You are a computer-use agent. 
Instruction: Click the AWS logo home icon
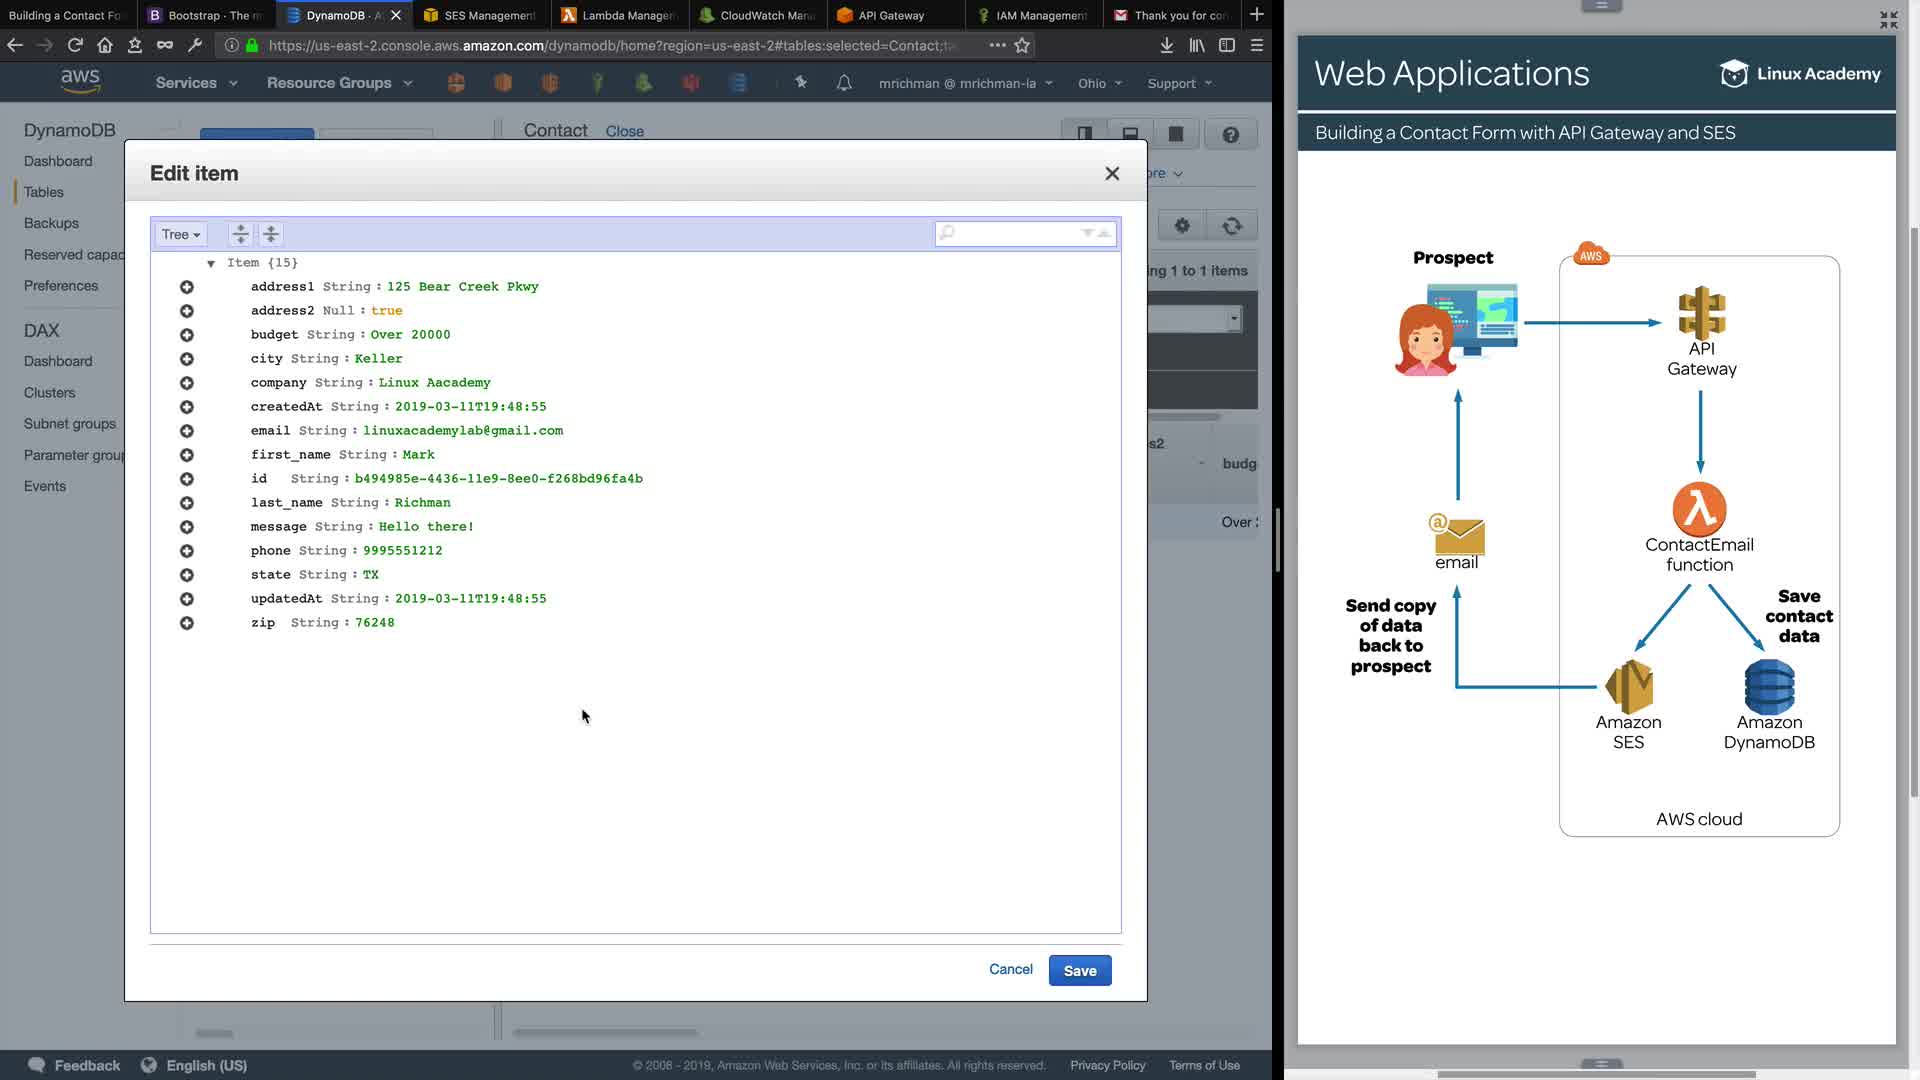tap(80, 81)
